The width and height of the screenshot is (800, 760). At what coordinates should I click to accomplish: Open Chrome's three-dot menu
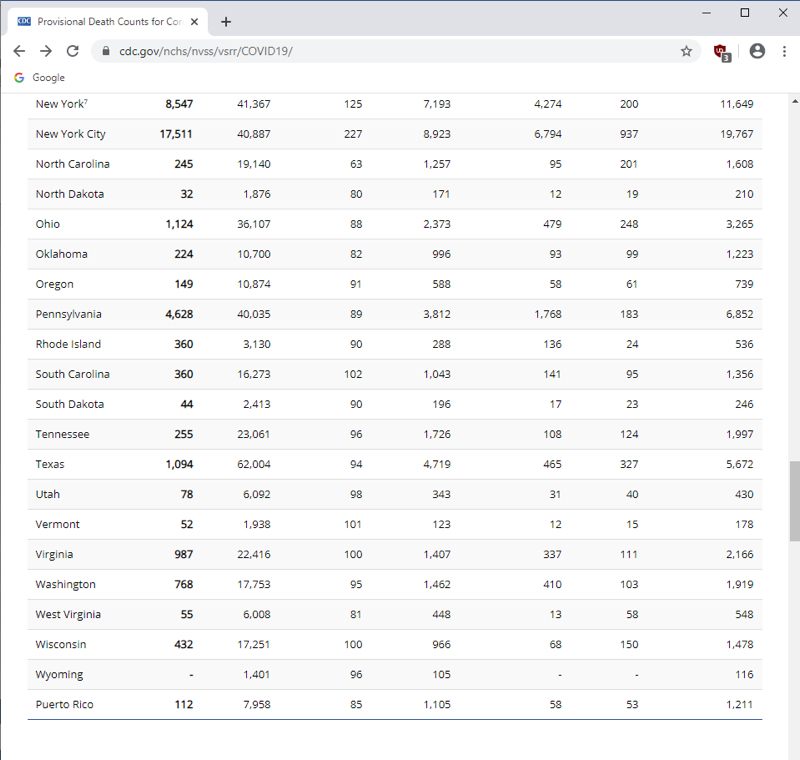[x=783, y=51]
